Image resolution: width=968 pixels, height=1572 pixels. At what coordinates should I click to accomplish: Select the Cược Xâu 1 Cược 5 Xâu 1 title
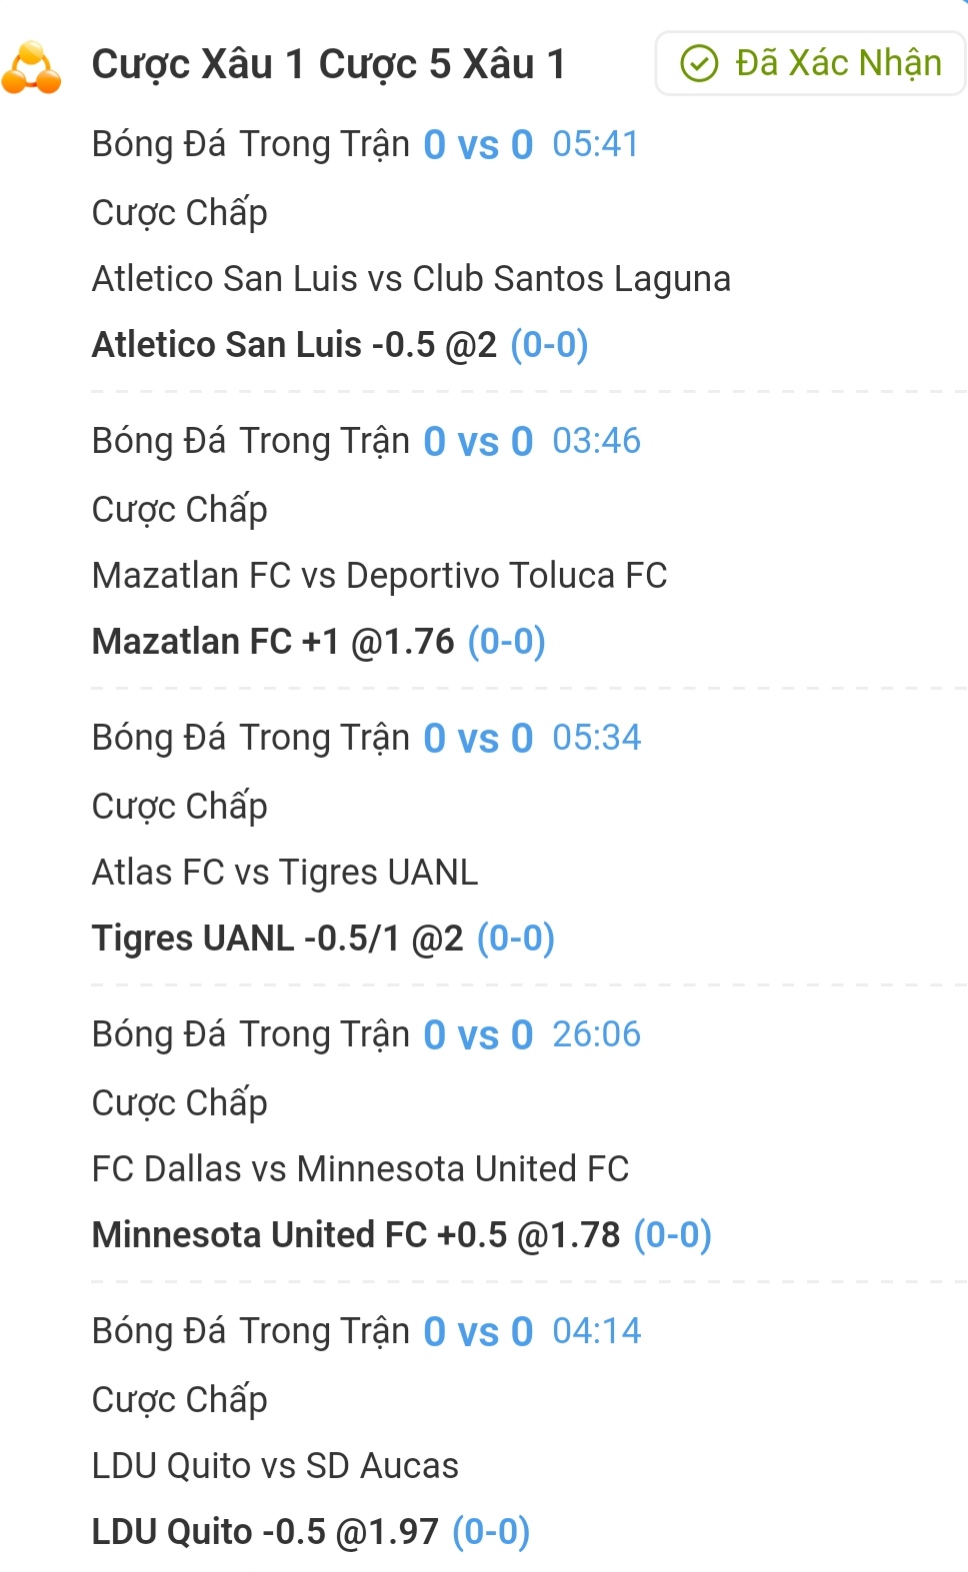328,65
